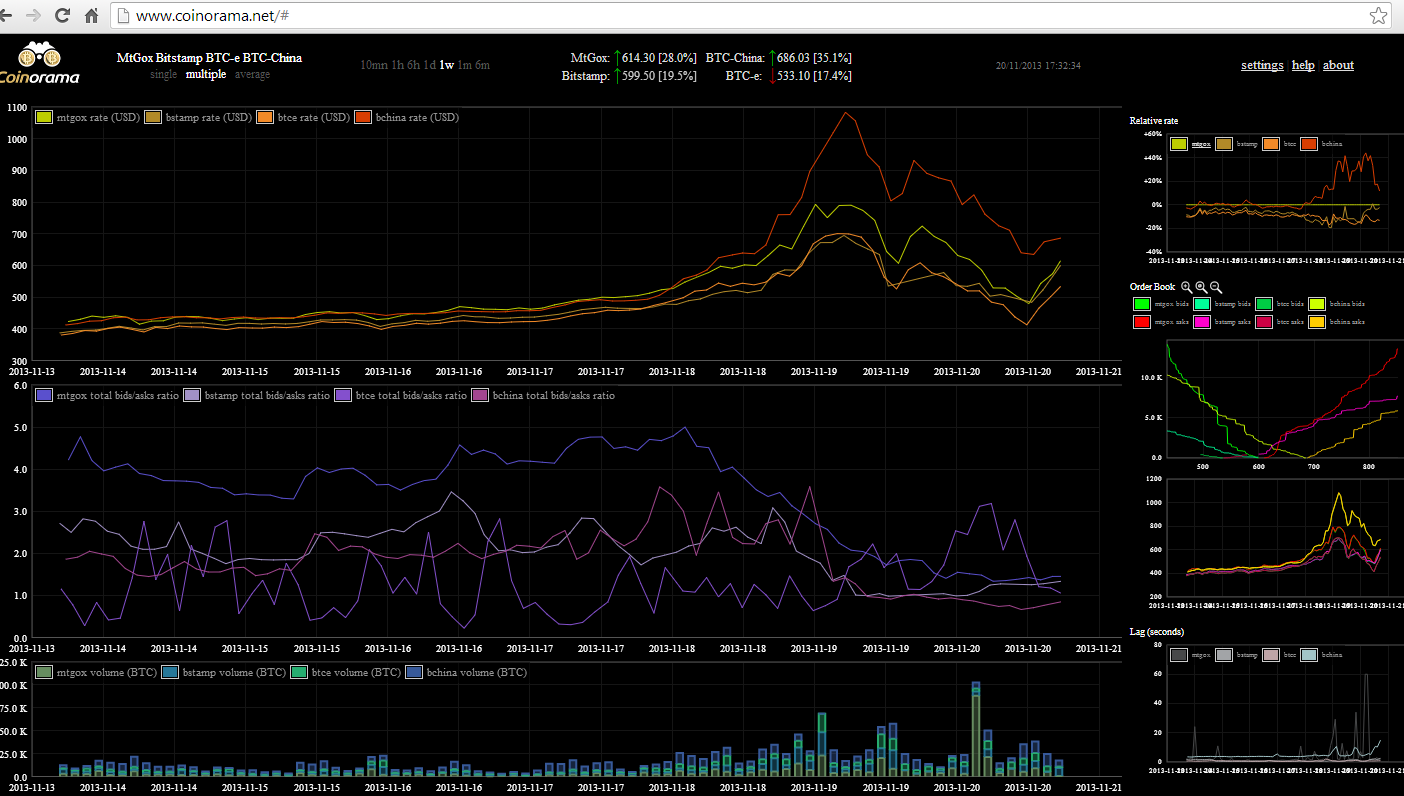The image size is (1404, 796).
Task: Set the timeframe to 6h
Action: click(x=414, y=66)
